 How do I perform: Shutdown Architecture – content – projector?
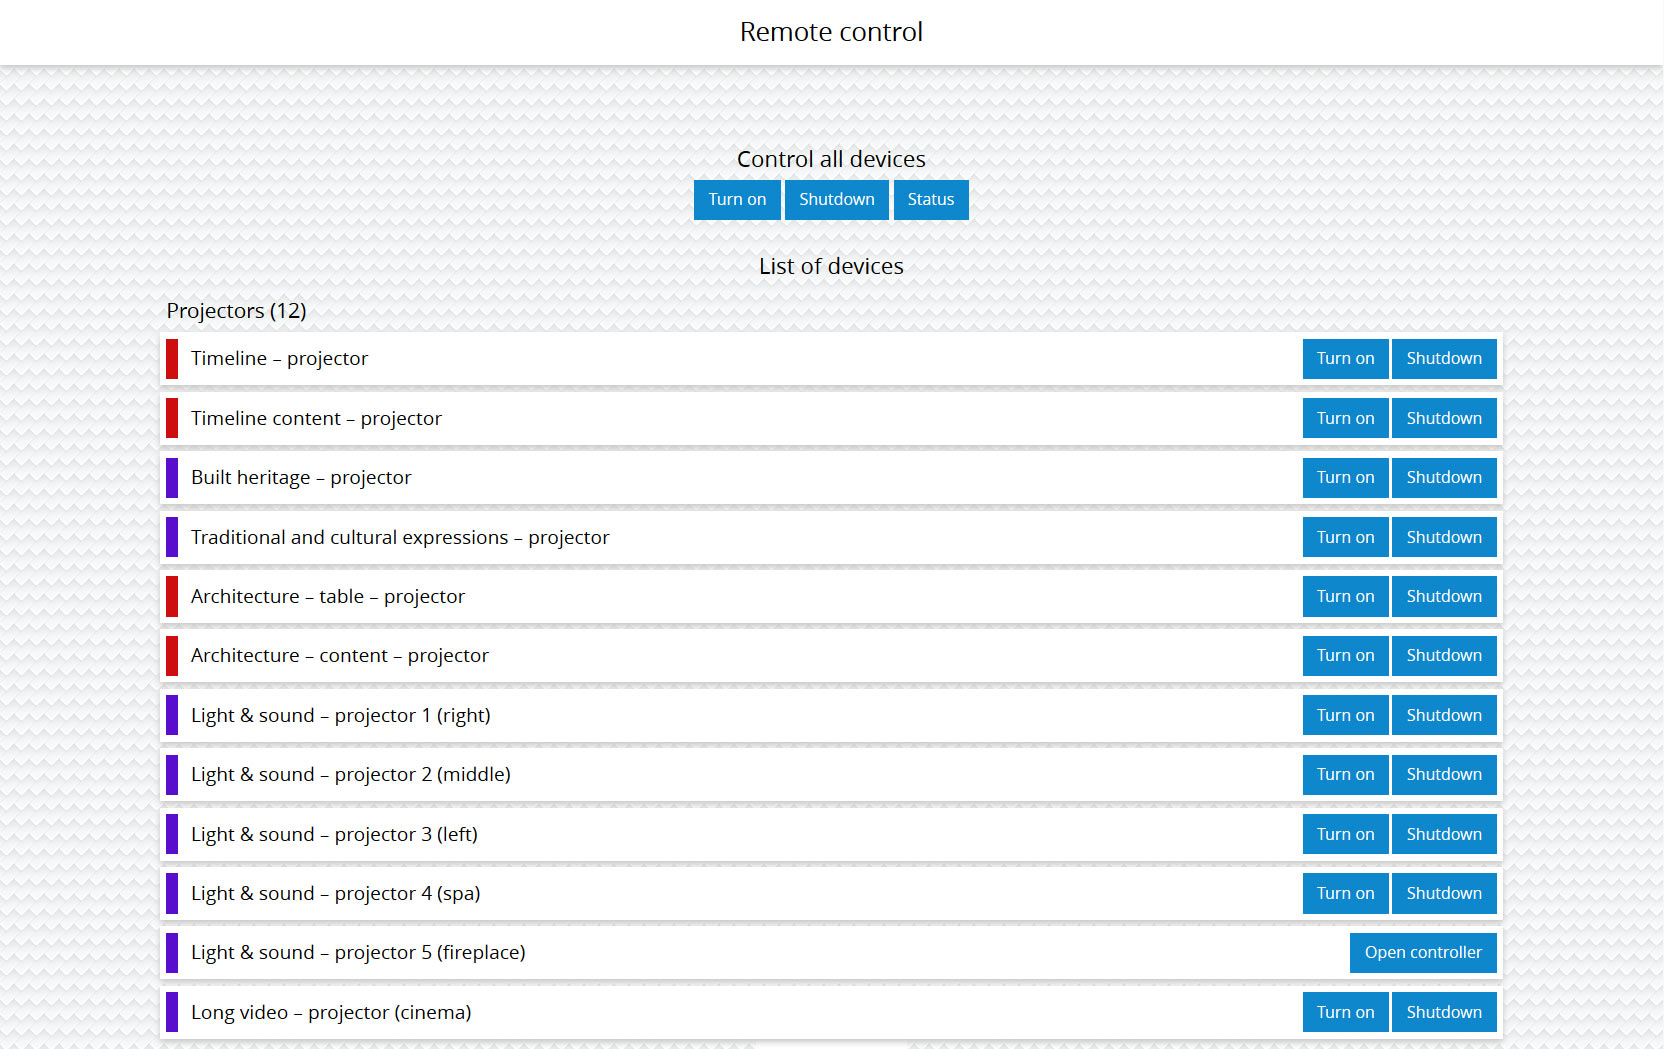[1444, 655]
